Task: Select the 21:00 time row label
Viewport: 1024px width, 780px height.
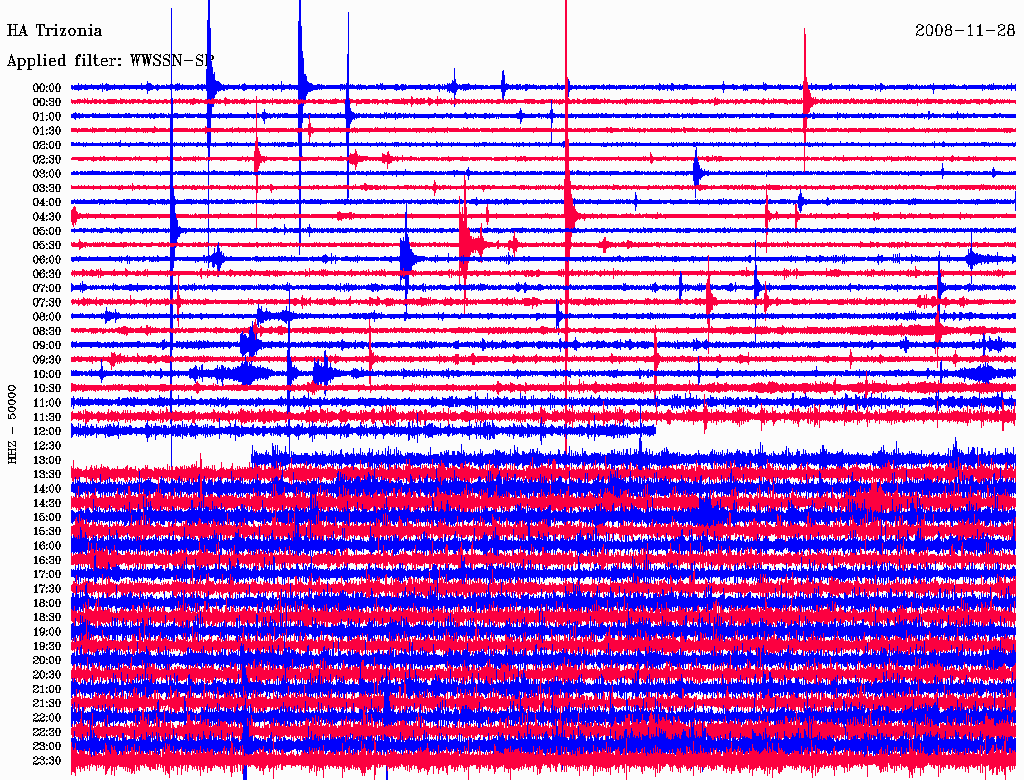Action: (x=47, y=689)
